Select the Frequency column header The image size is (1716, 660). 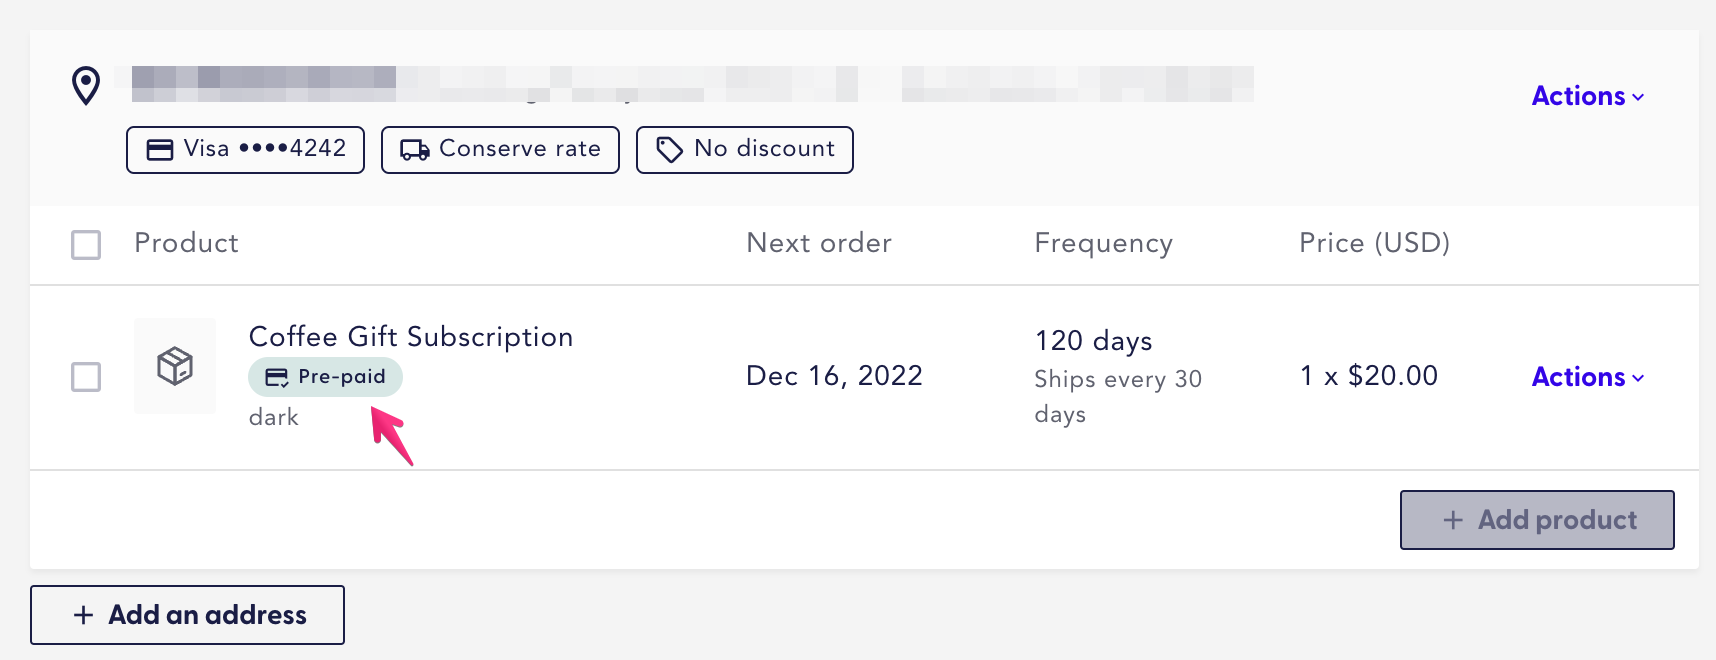point(1103,243)
